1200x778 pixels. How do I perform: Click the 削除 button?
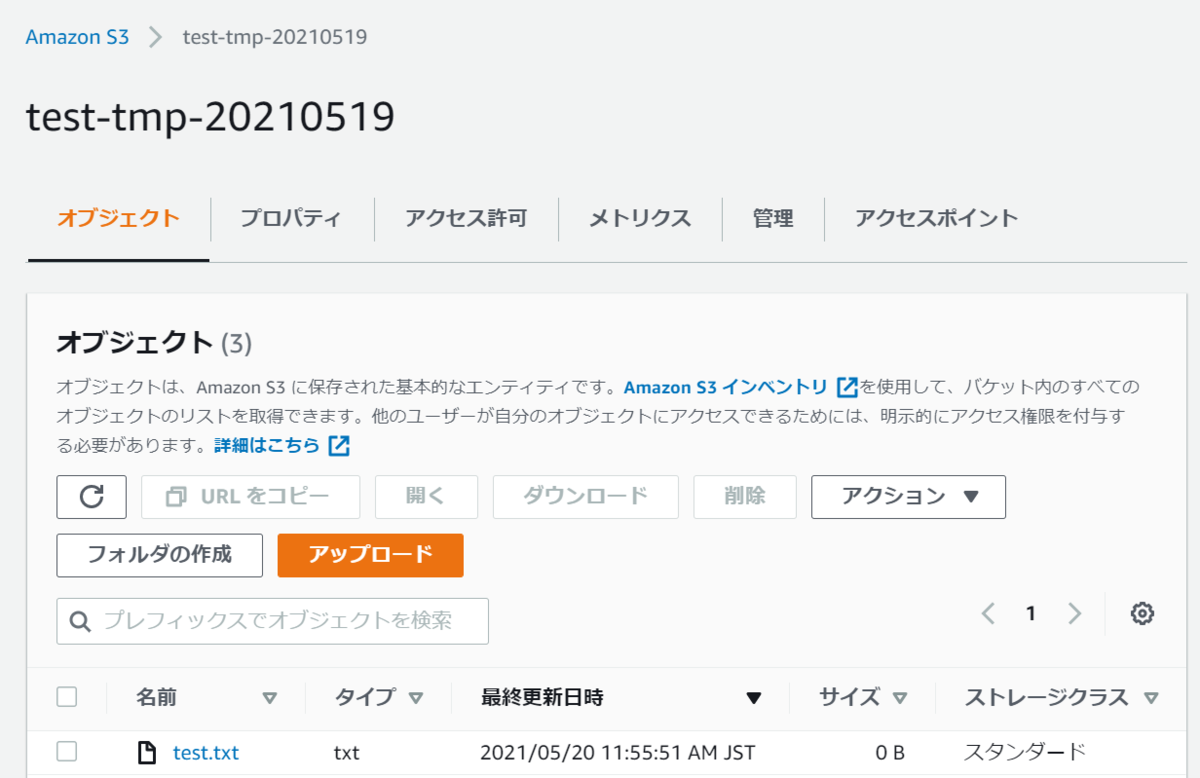pos(745,497)
